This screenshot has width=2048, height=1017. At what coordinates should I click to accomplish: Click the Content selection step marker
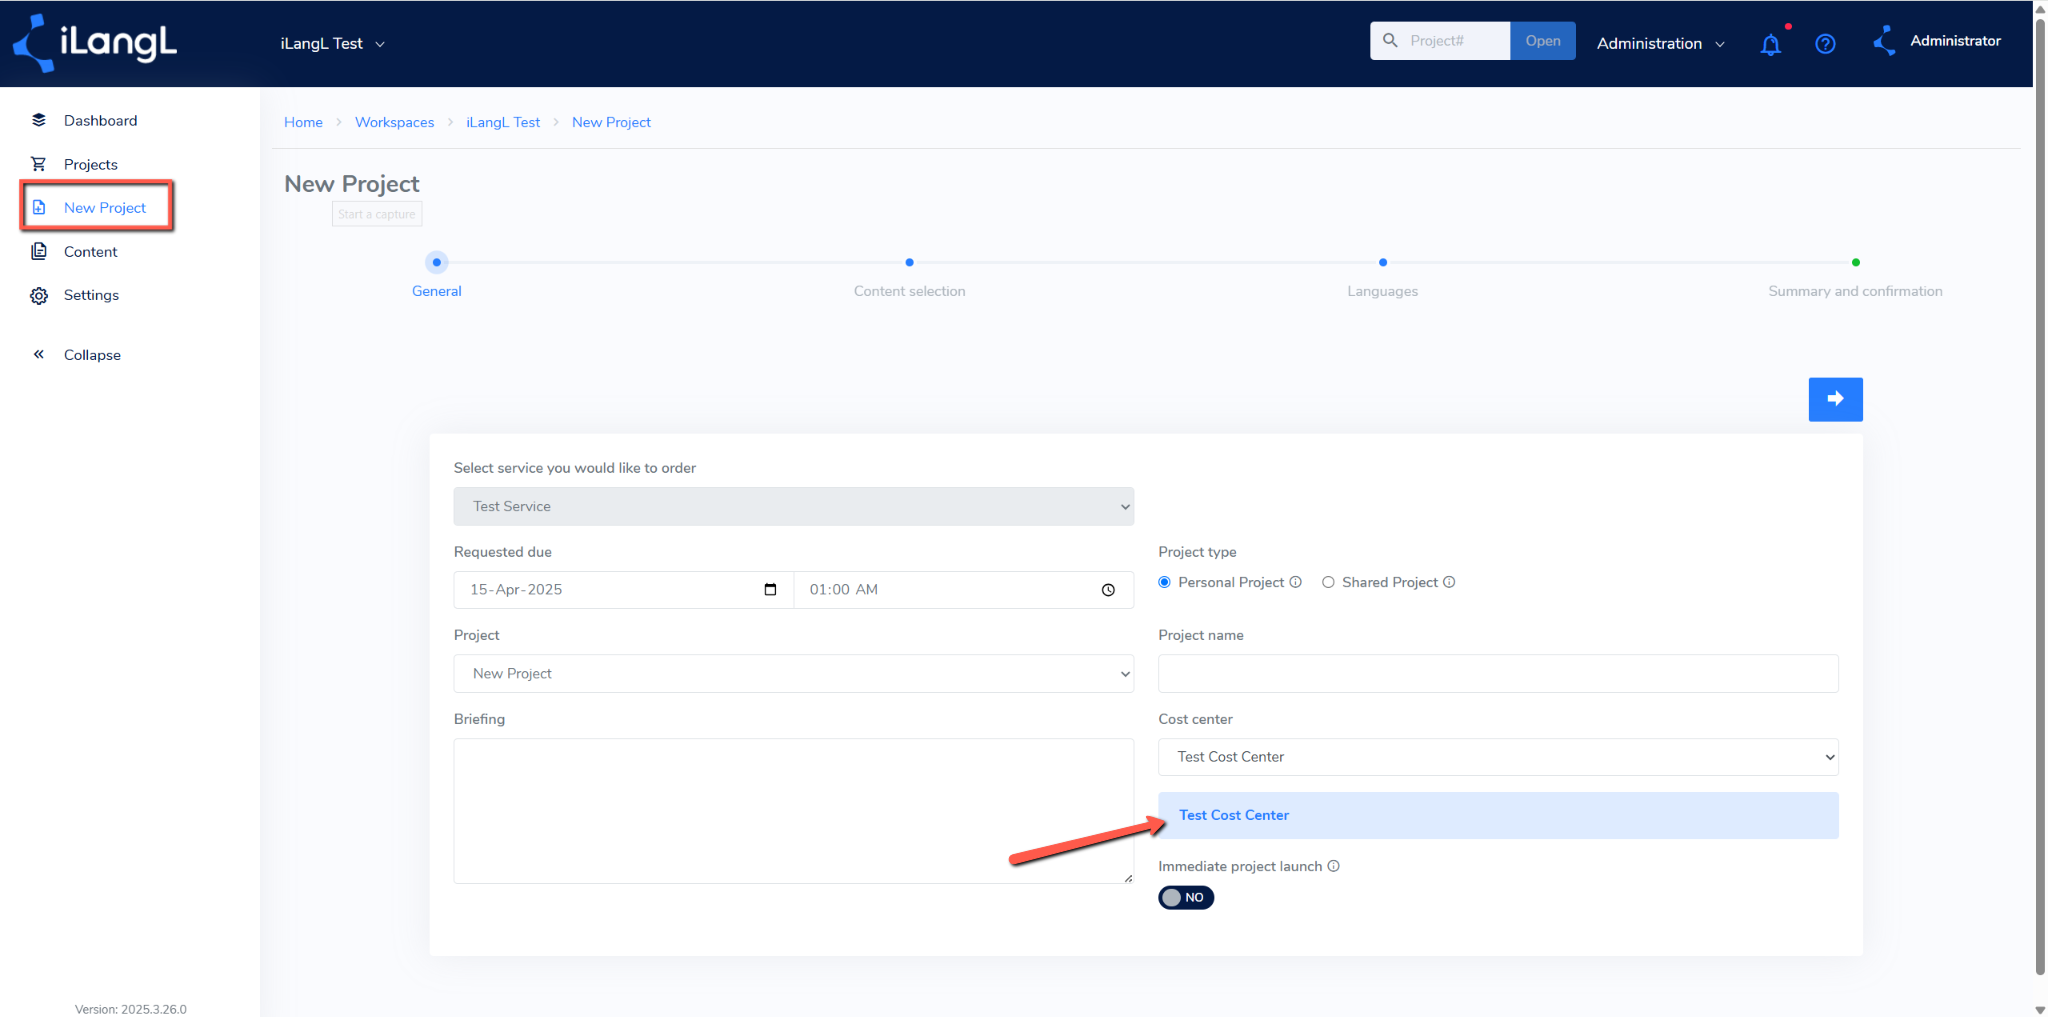pos(909,262)
